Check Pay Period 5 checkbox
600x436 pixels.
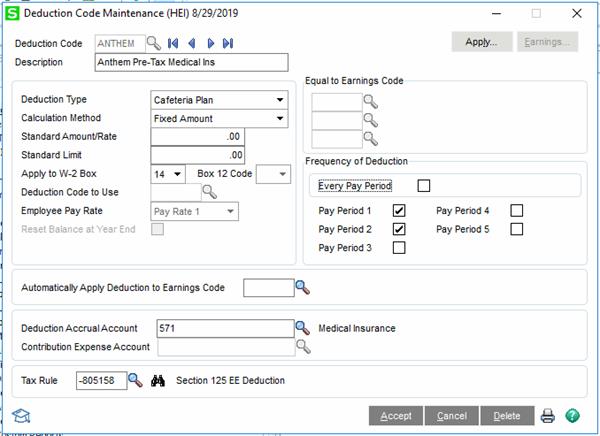(x=517, y=229)
